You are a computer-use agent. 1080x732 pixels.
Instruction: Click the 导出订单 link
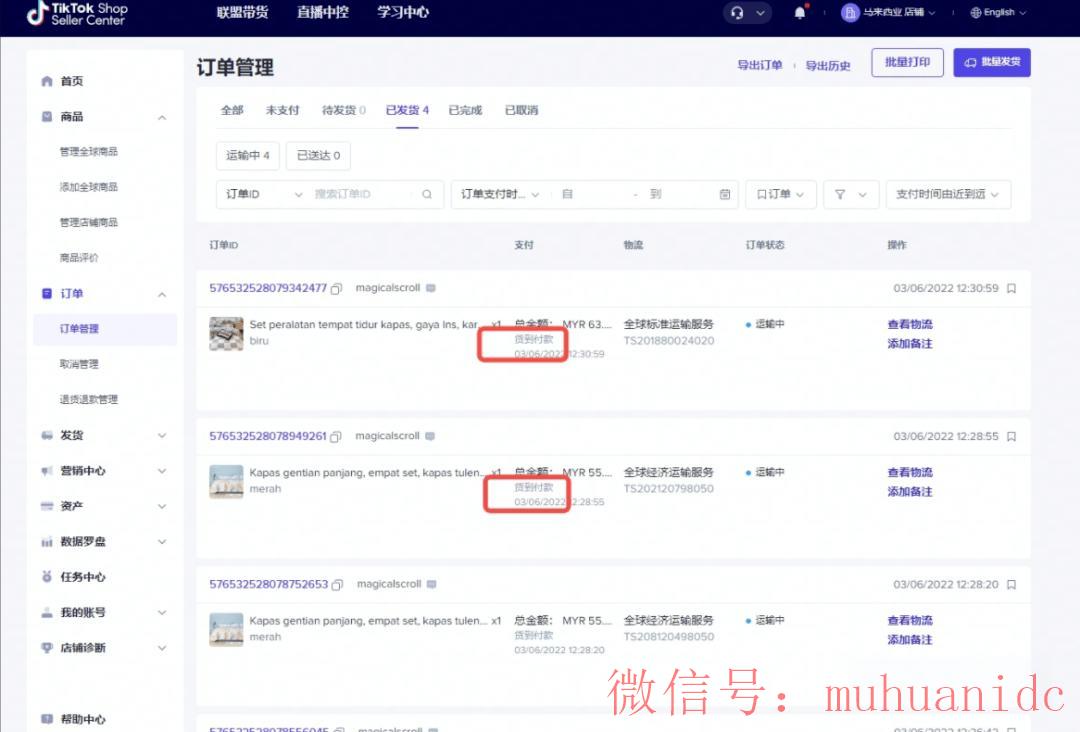tap(760, 65)
